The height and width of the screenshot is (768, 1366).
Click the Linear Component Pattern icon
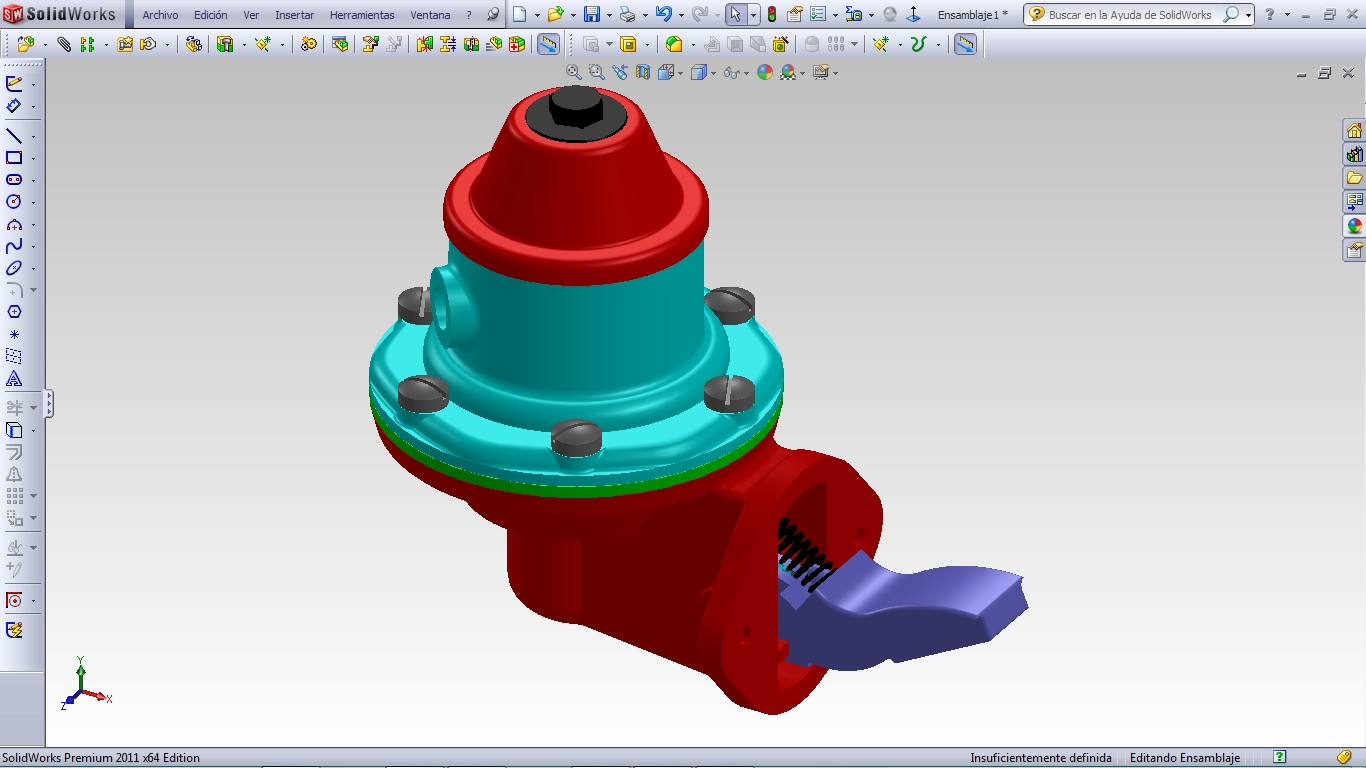point(87,45)
